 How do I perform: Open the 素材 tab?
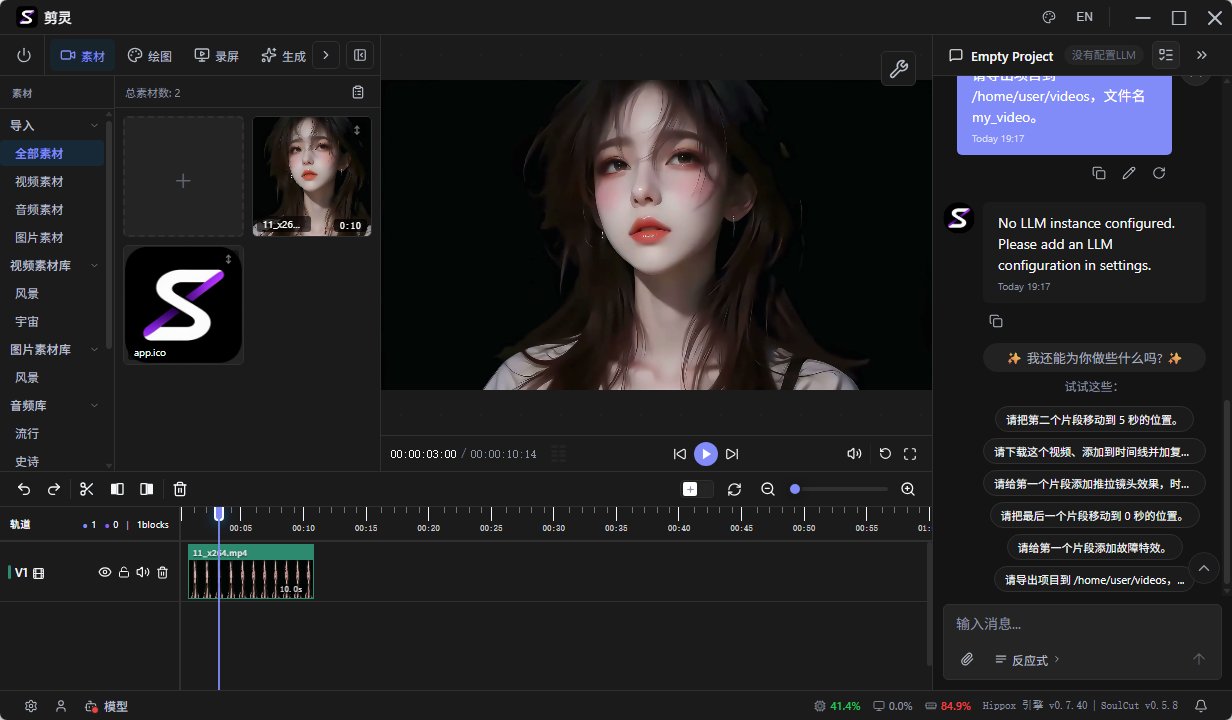[83, 56]
